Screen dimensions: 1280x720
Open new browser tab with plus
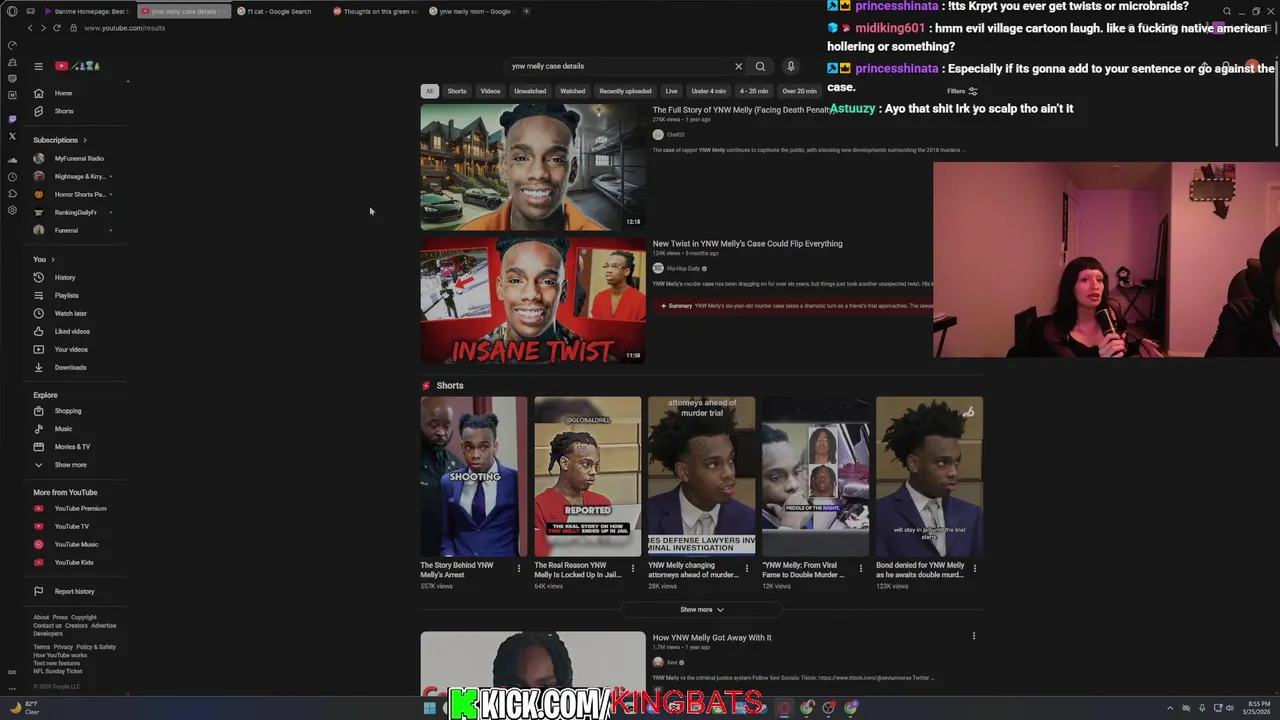tap(526, 11)
